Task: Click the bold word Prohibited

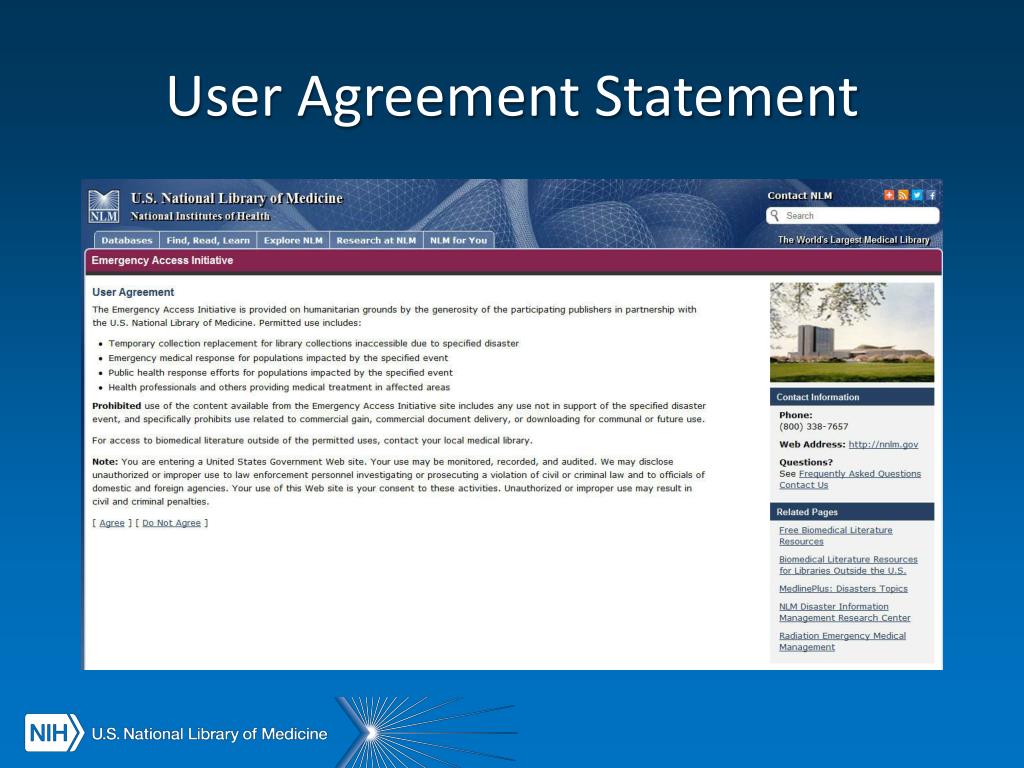Action: point(116,406)
